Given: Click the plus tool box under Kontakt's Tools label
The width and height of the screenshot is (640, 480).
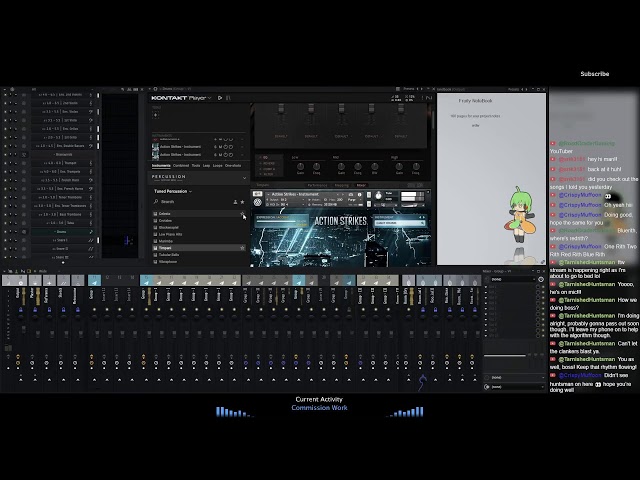Looking at the screenshot, I should click(x=156, y=116).
